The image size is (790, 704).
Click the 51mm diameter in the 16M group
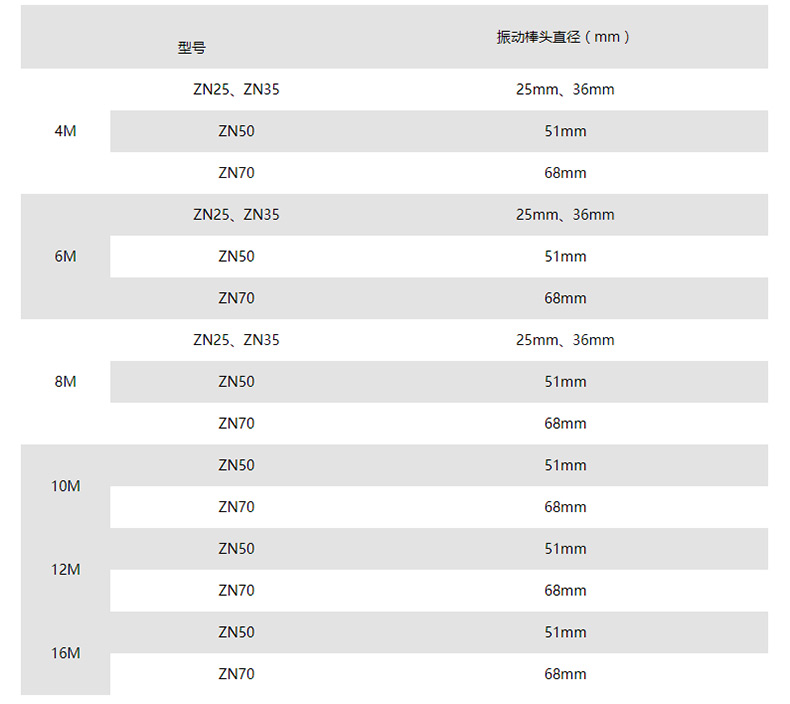[565, 632]
